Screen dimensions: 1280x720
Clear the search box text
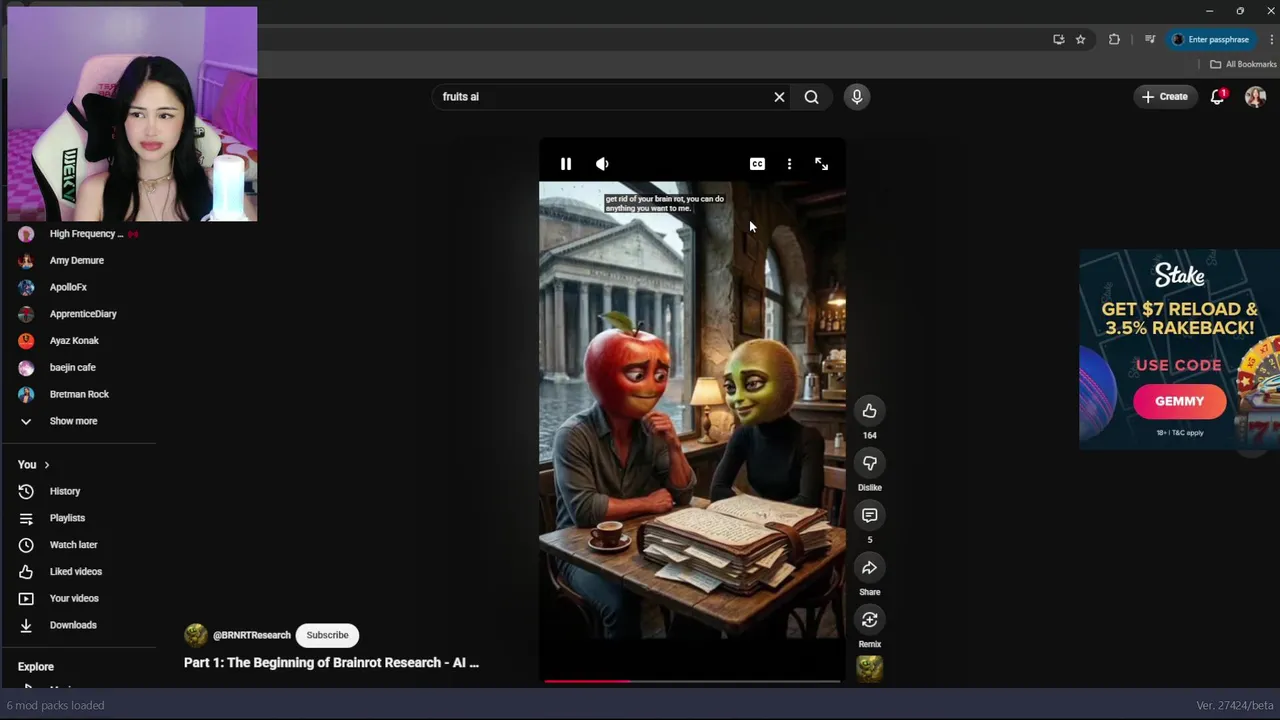point(779,97)
